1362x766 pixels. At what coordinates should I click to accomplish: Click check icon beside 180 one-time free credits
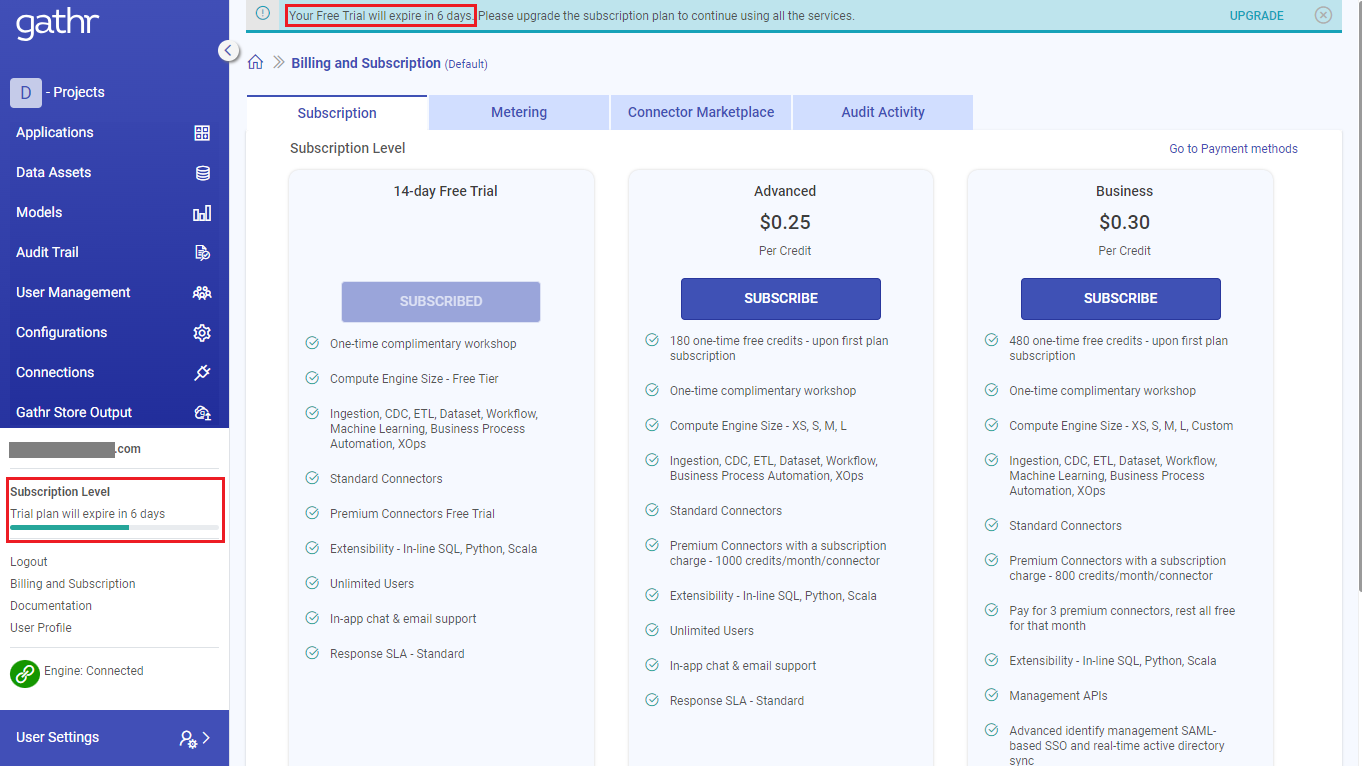pos(652,340)
